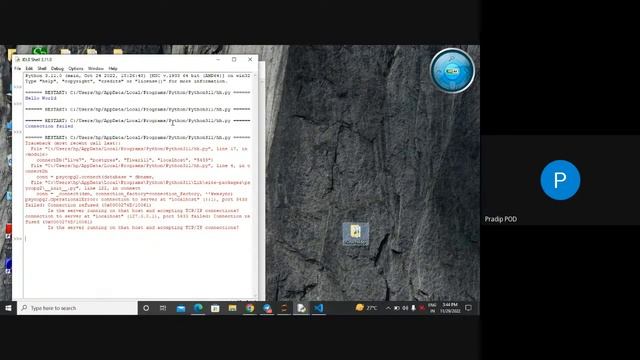Open the Help menu in IDLE
Screen dimensions: 640x360
113,69
